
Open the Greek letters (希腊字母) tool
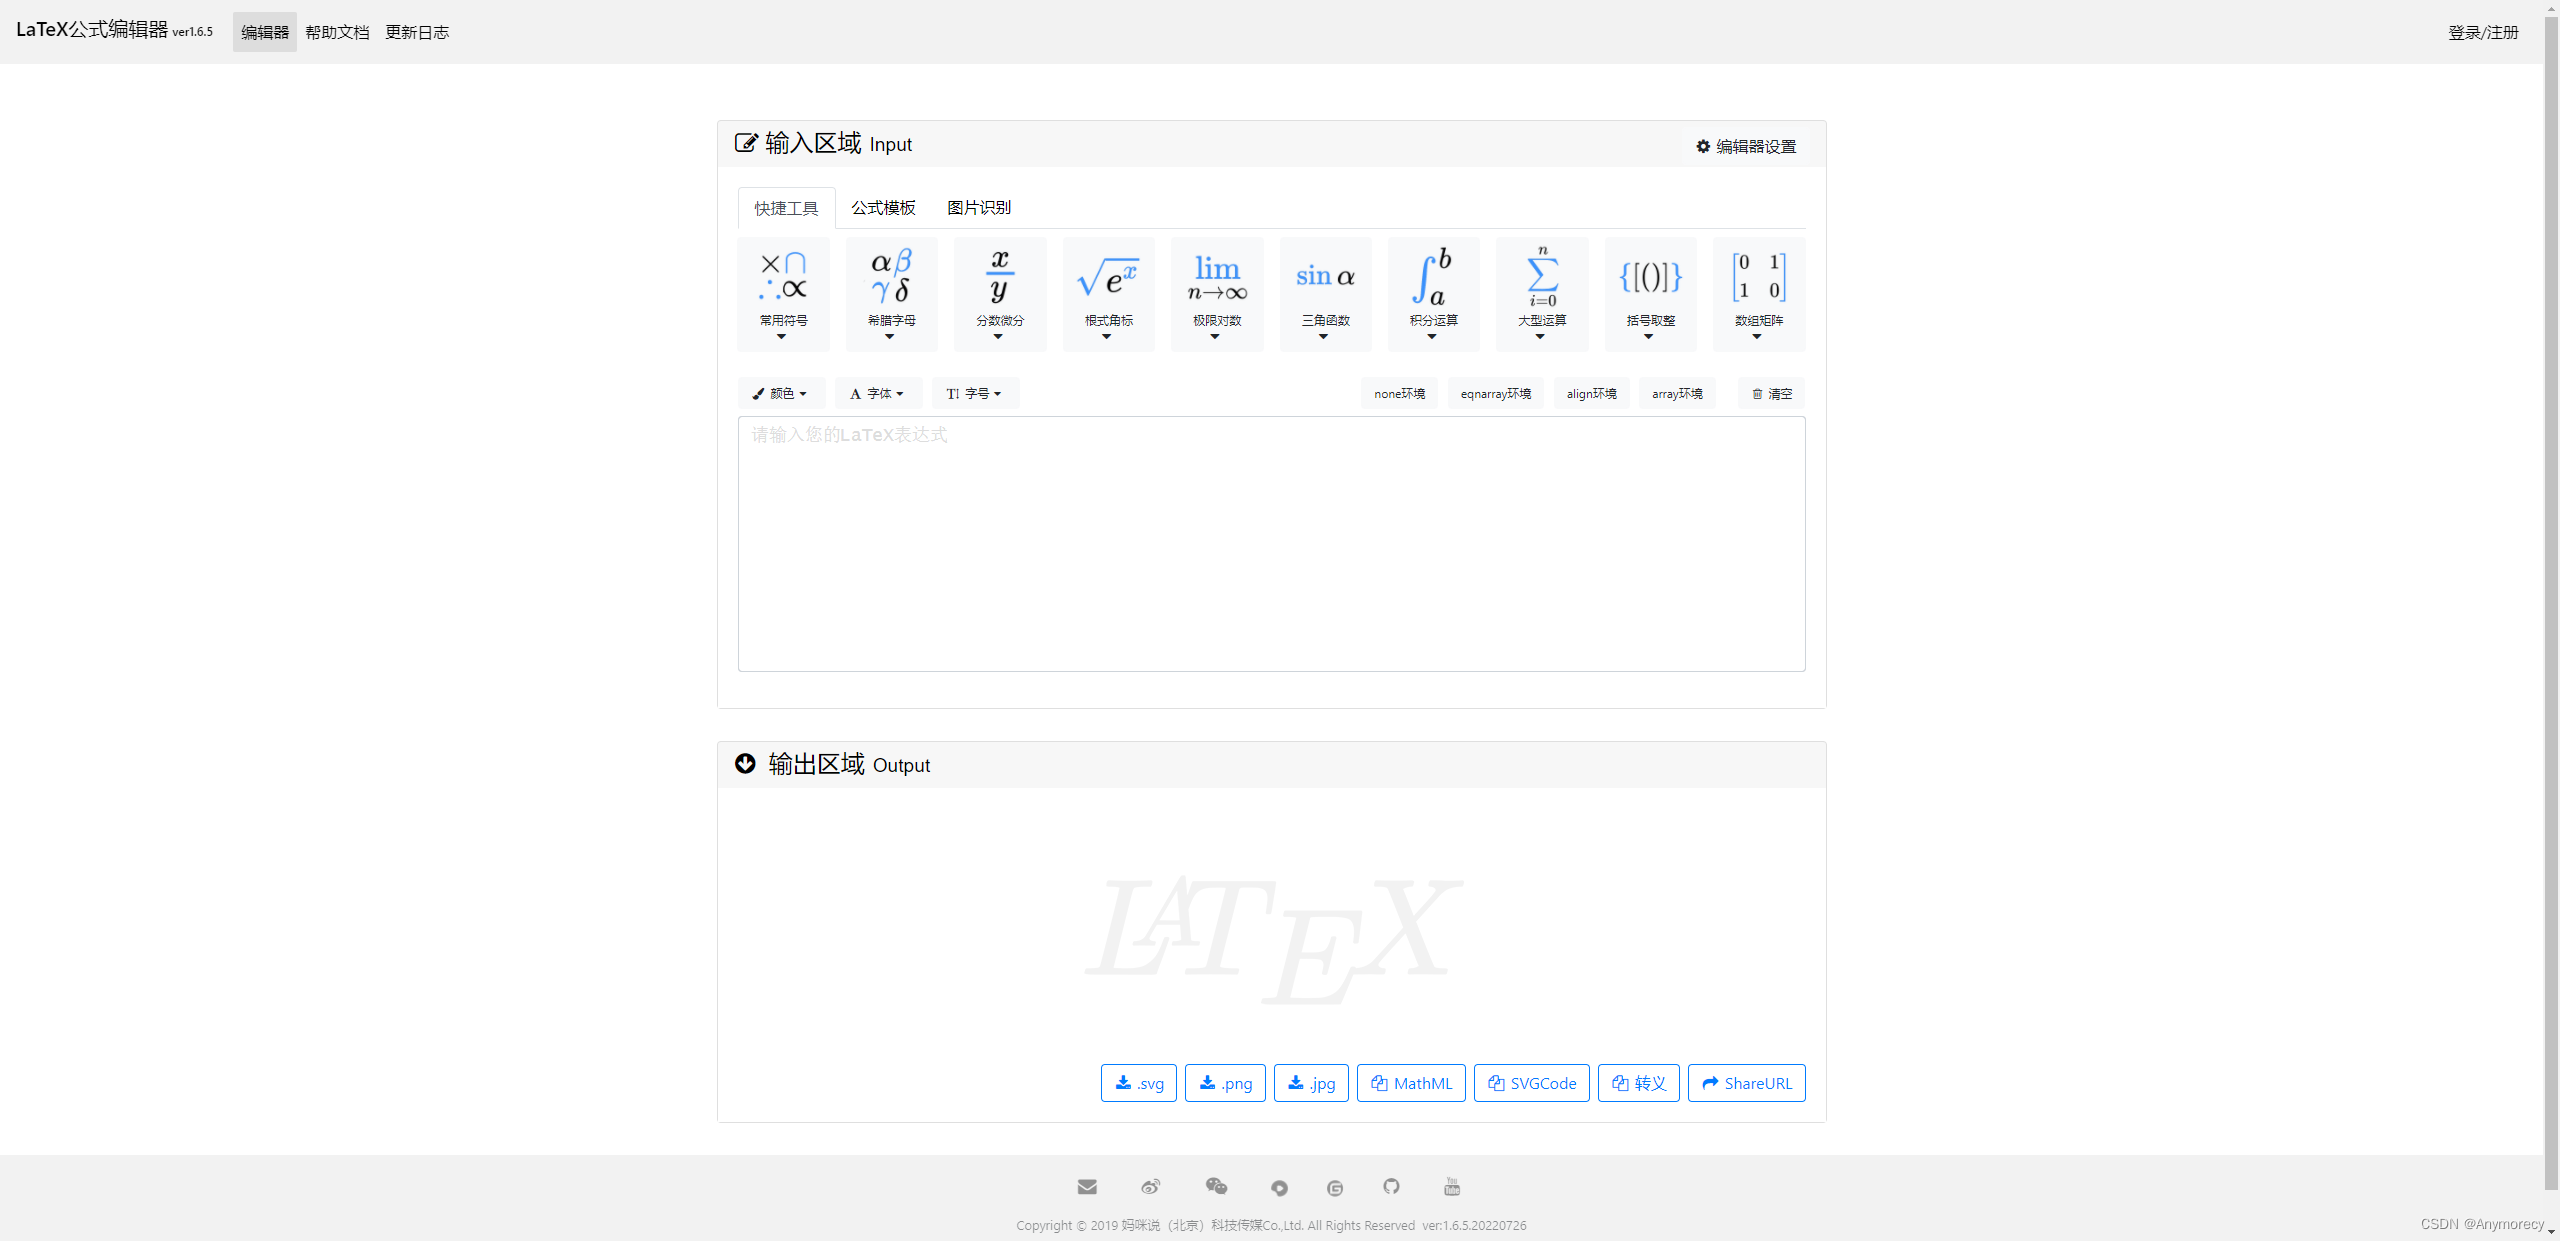[x=891, y=294]
